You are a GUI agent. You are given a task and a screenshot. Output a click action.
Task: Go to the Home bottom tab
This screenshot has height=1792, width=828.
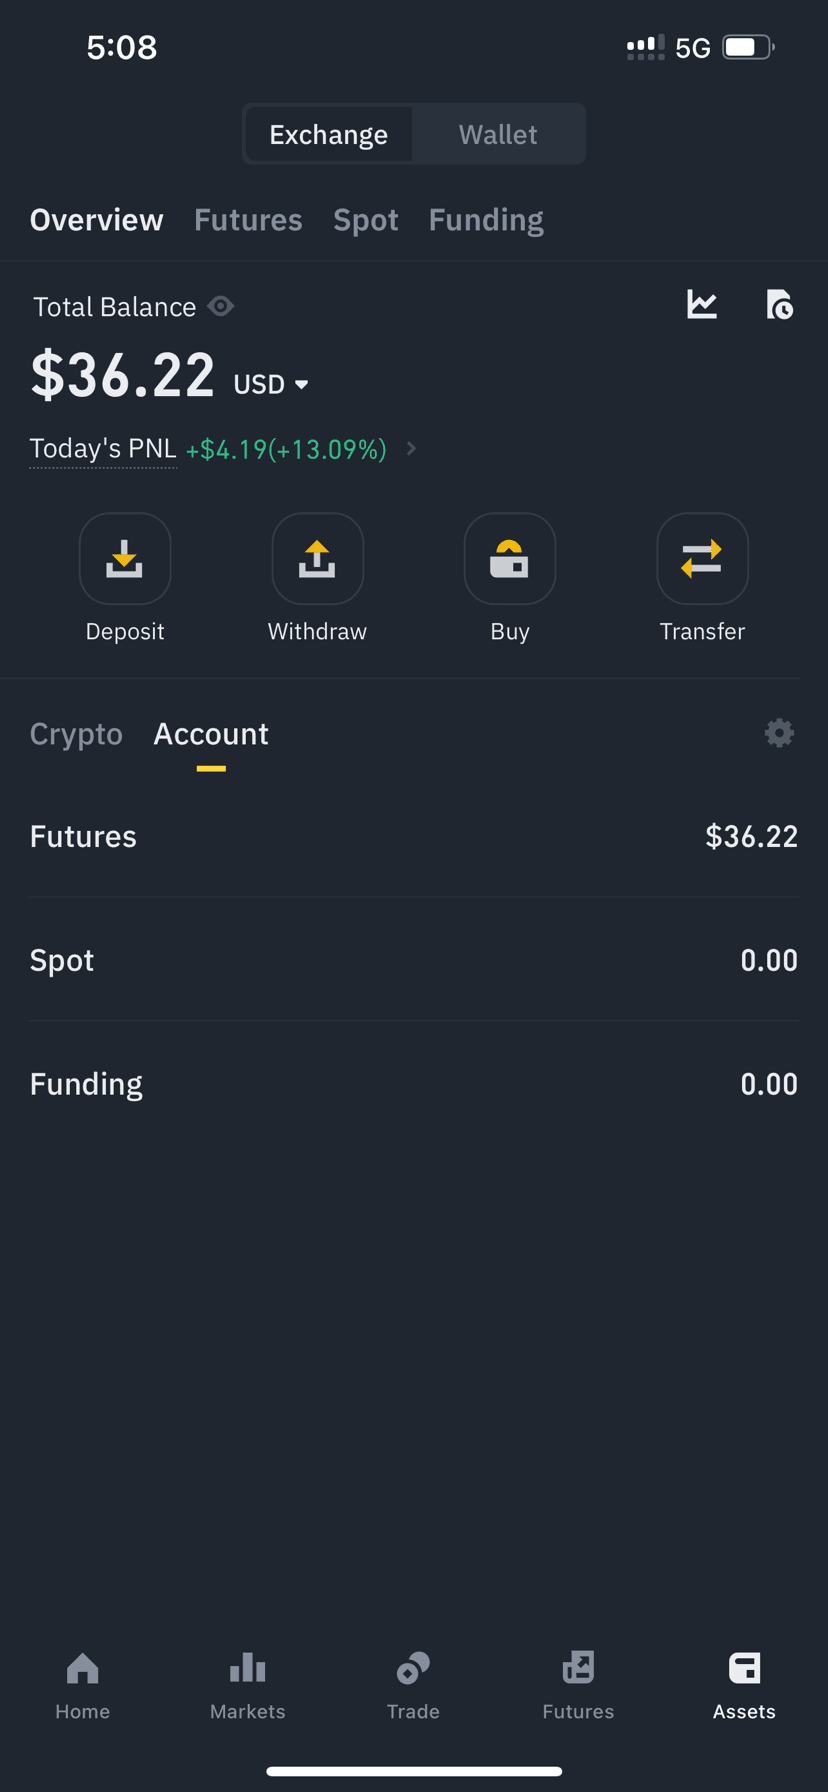83,1686
